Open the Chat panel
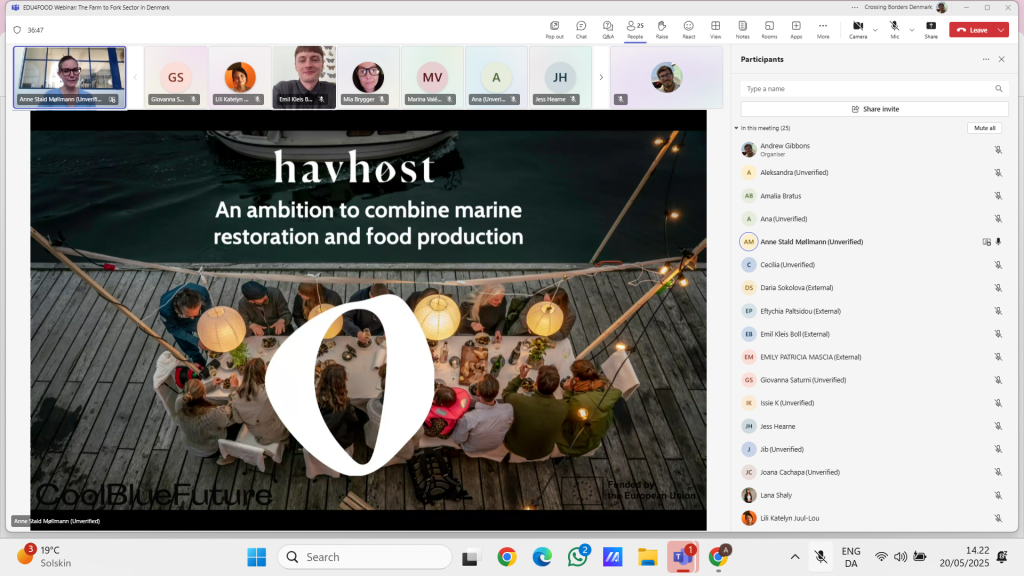This screenshot has width=1024, height=576. point(581,29)
